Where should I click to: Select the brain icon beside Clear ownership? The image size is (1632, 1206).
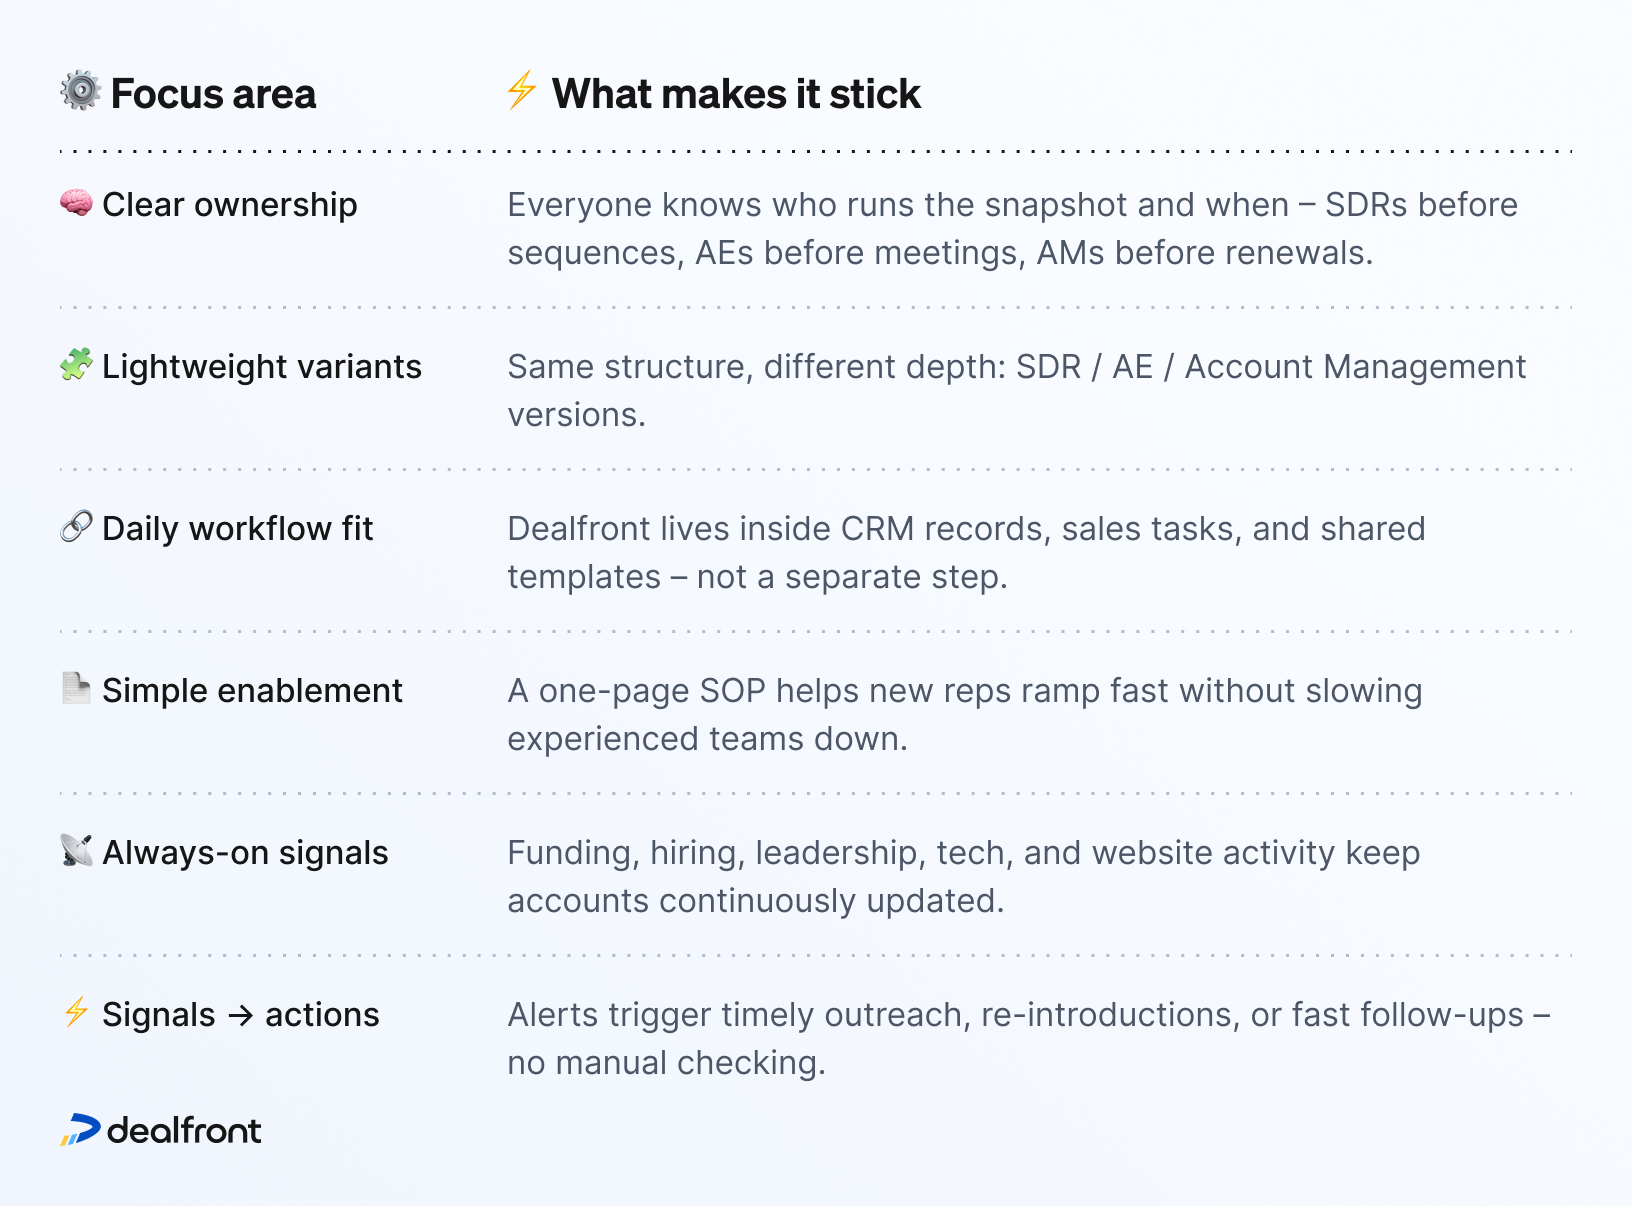click(x=76, y=203)
